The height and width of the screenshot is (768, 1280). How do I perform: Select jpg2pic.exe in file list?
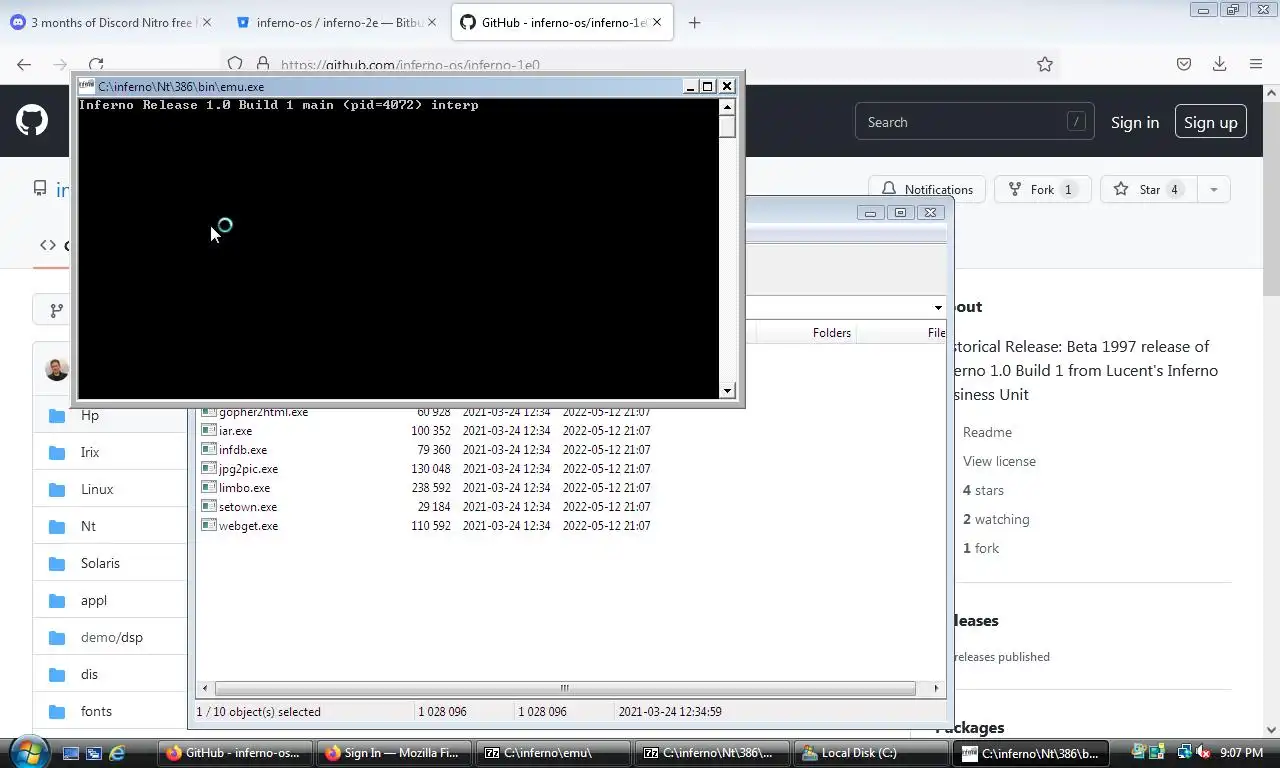coord(248,469)
